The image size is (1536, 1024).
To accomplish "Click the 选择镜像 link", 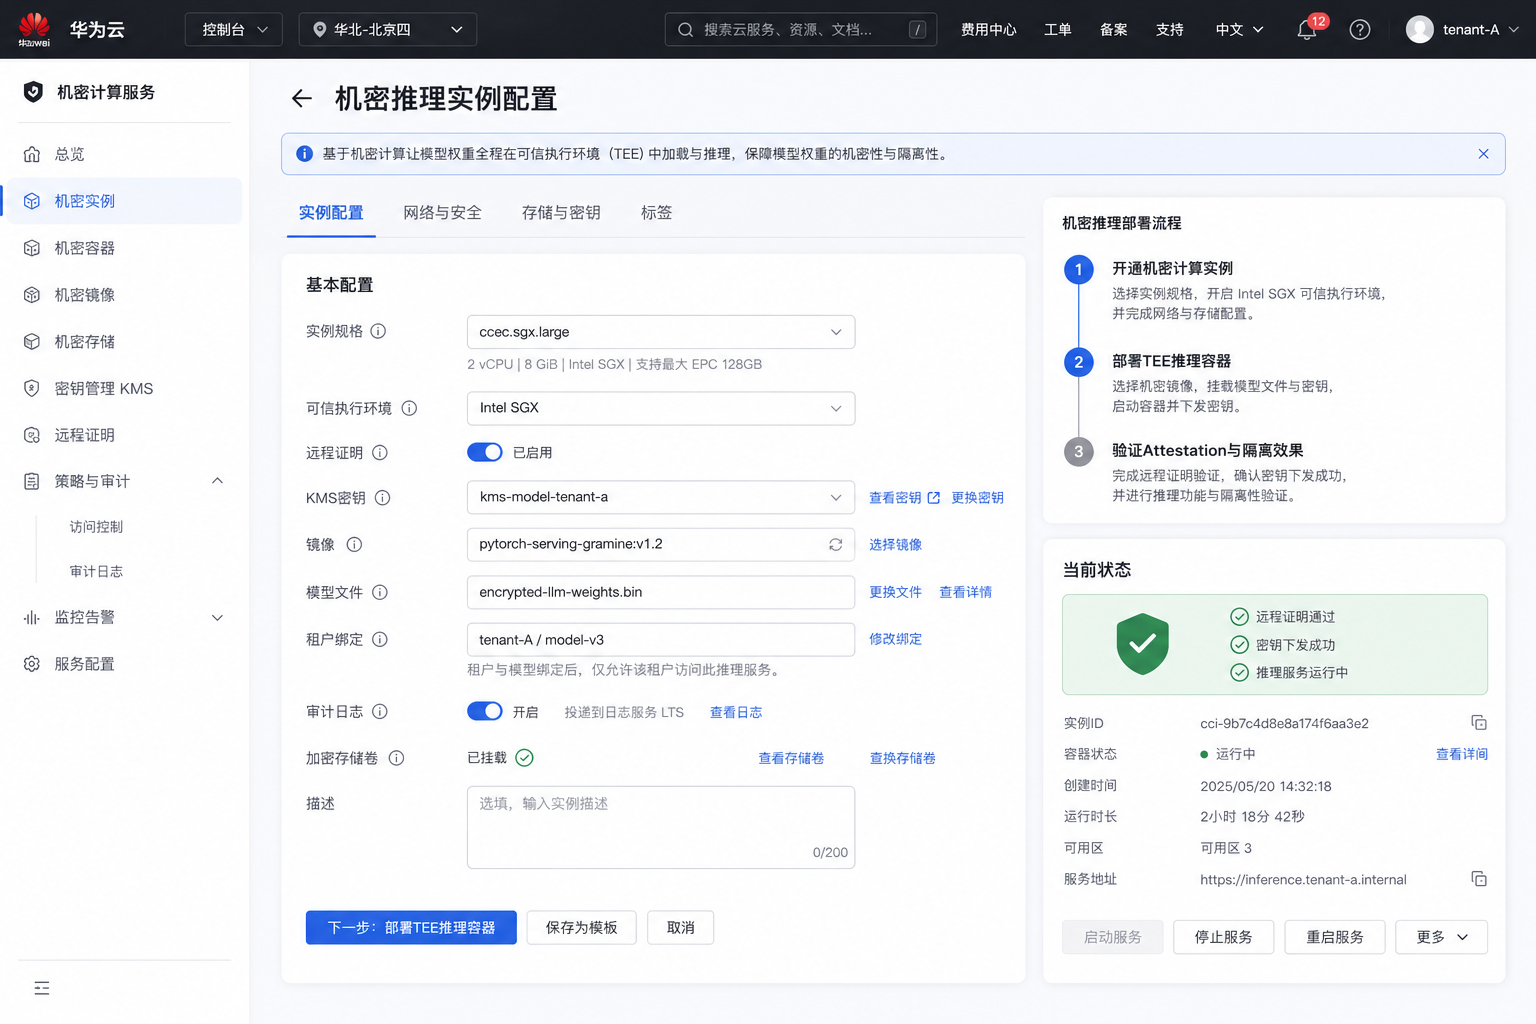I will pos(895,545).
